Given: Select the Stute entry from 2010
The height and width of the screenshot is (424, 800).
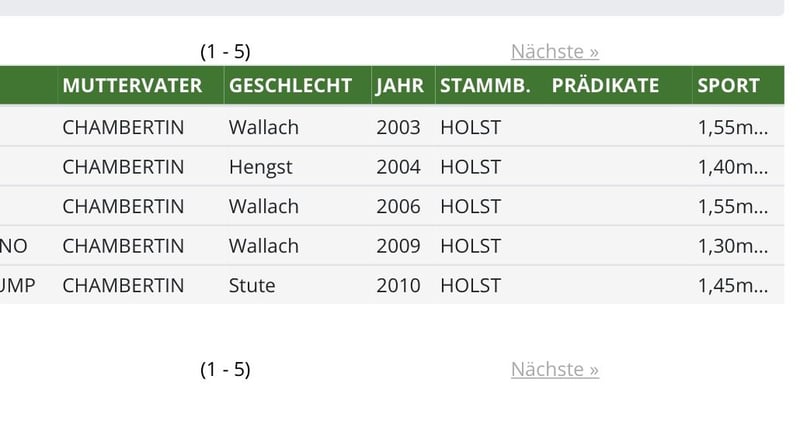Looking at the screenshot, I should coord(392,285).
